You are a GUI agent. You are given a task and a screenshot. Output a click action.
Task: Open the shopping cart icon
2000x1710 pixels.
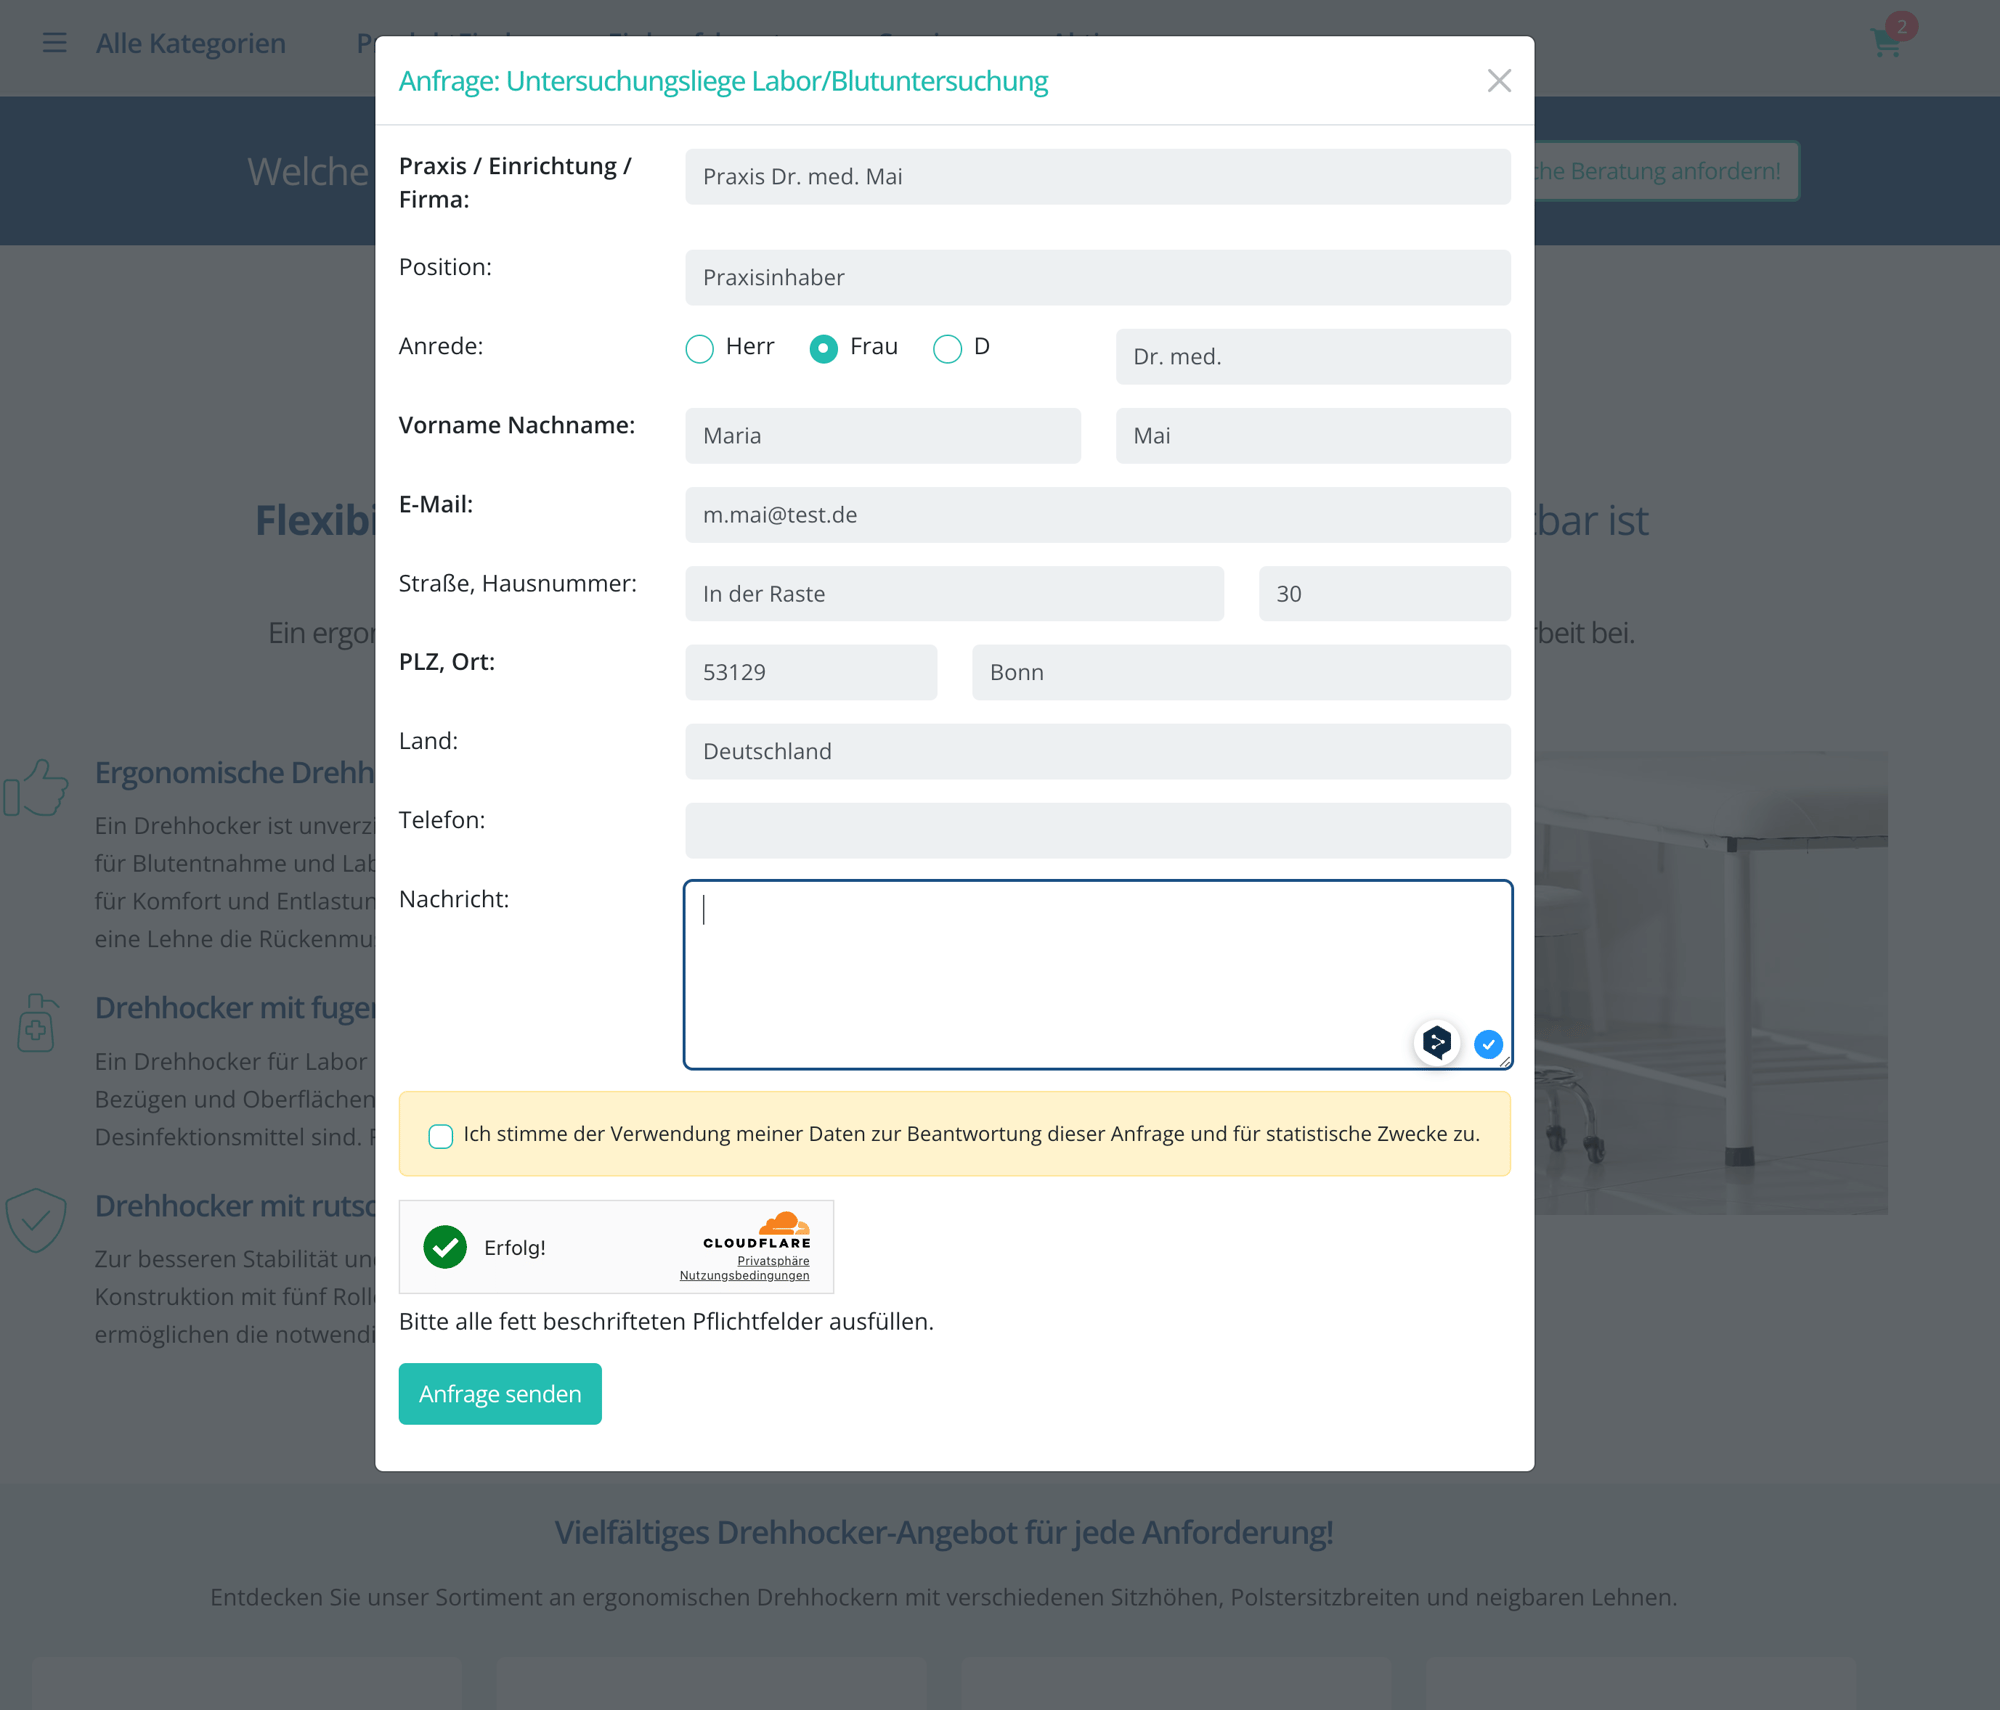click(x=1886, y=42)
